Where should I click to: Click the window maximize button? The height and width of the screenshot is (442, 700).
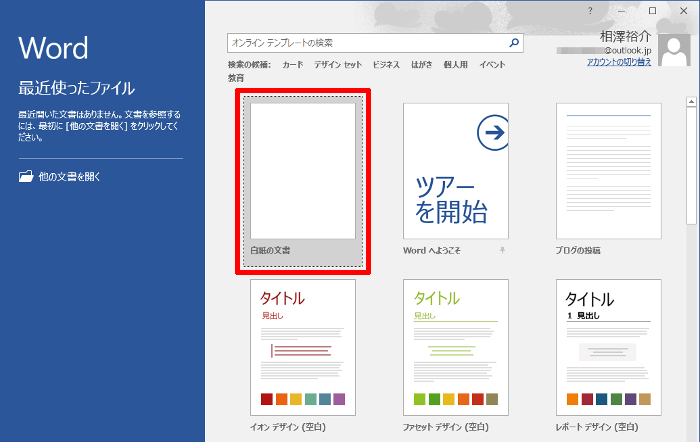click(652, 11)
